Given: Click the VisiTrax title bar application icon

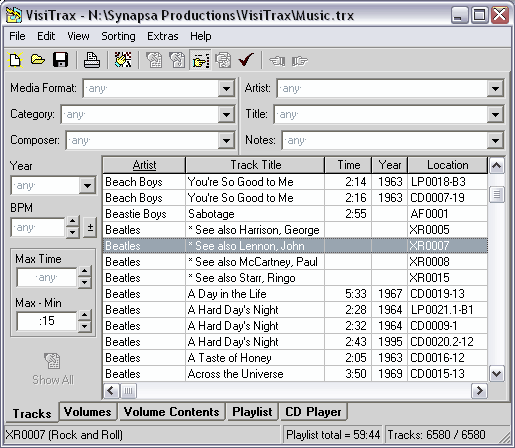Looking at the screenshot, I should pyautogui.click(x=14, y=15).
